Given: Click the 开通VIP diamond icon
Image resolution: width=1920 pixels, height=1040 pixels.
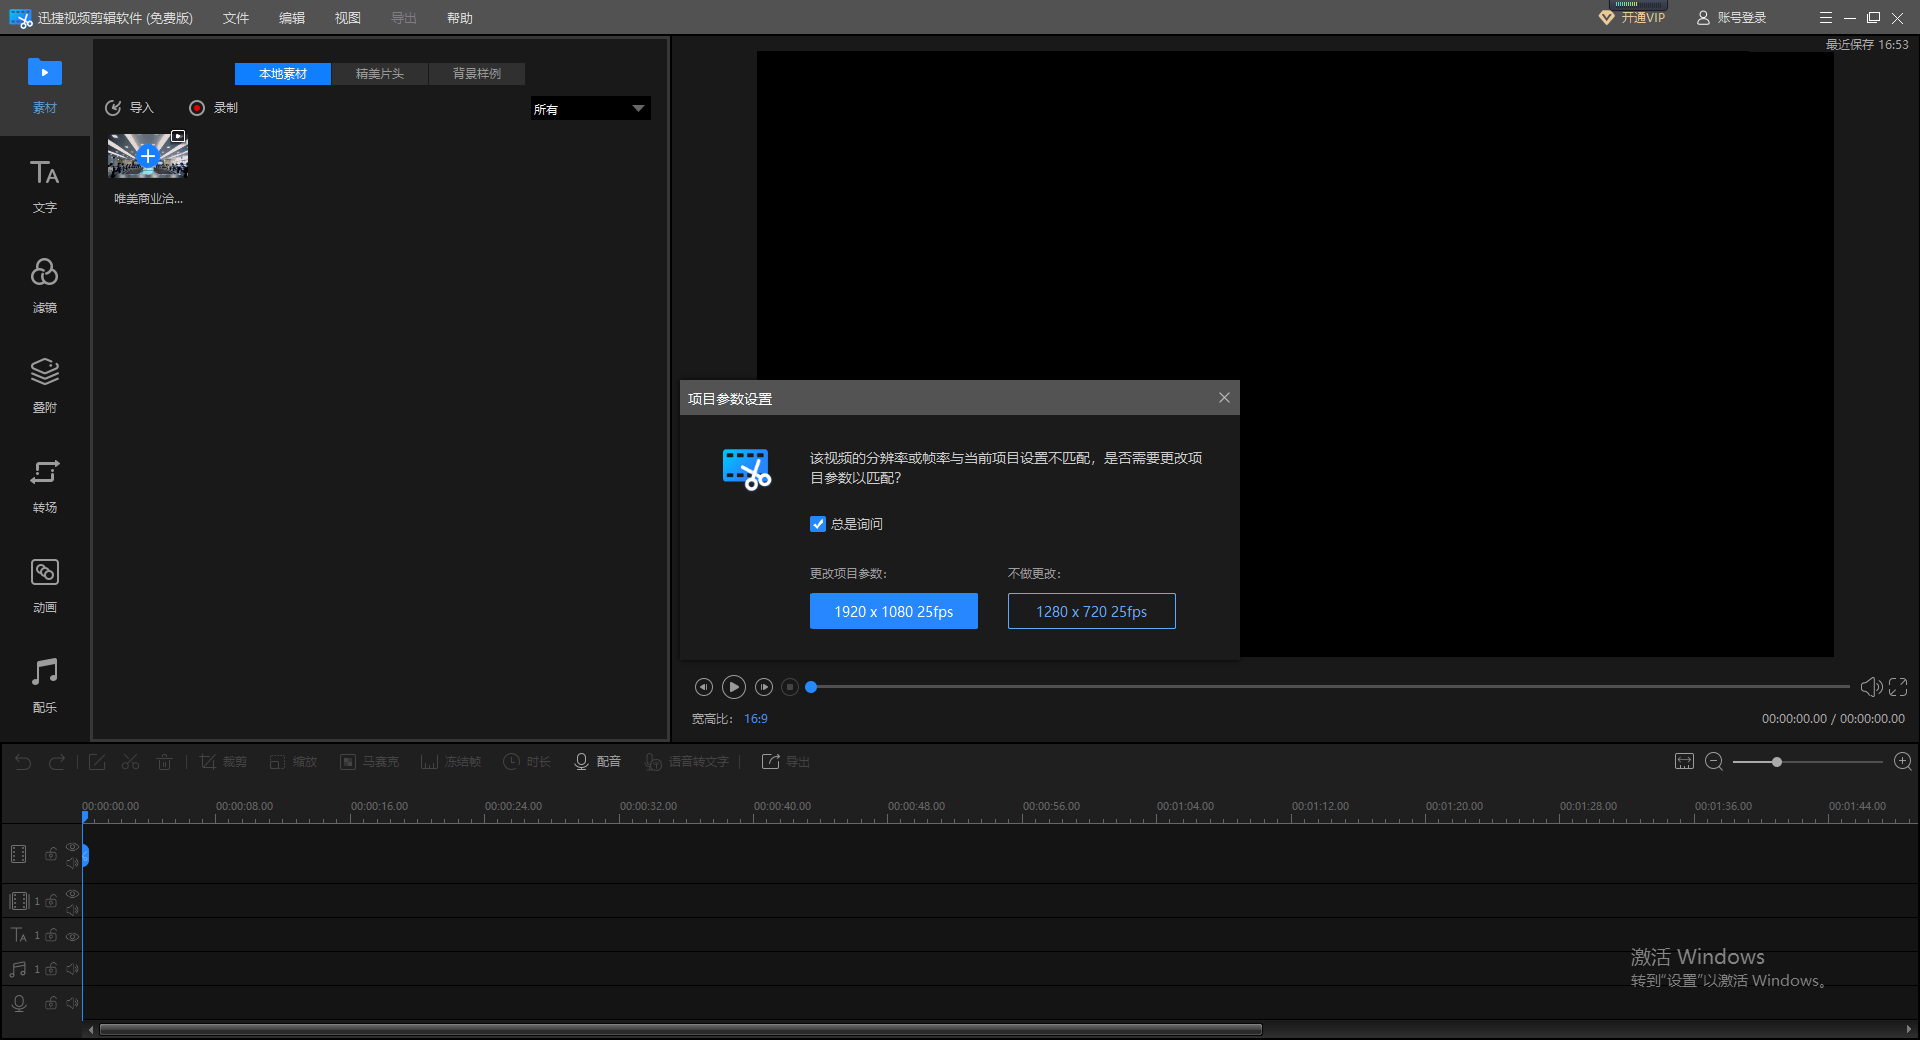Looking at the screenshot, I should [x=1607, y=18].
